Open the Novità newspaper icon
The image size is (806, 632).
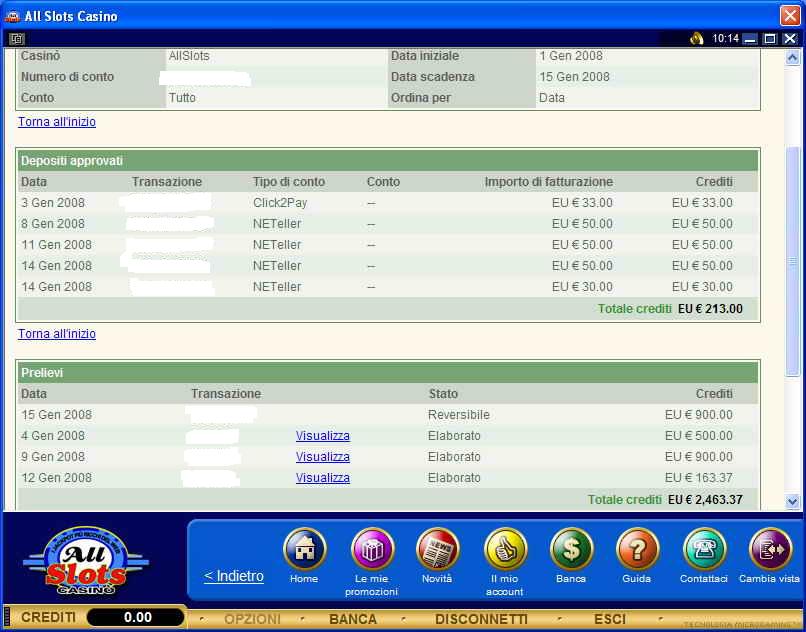tap(437, 549)
